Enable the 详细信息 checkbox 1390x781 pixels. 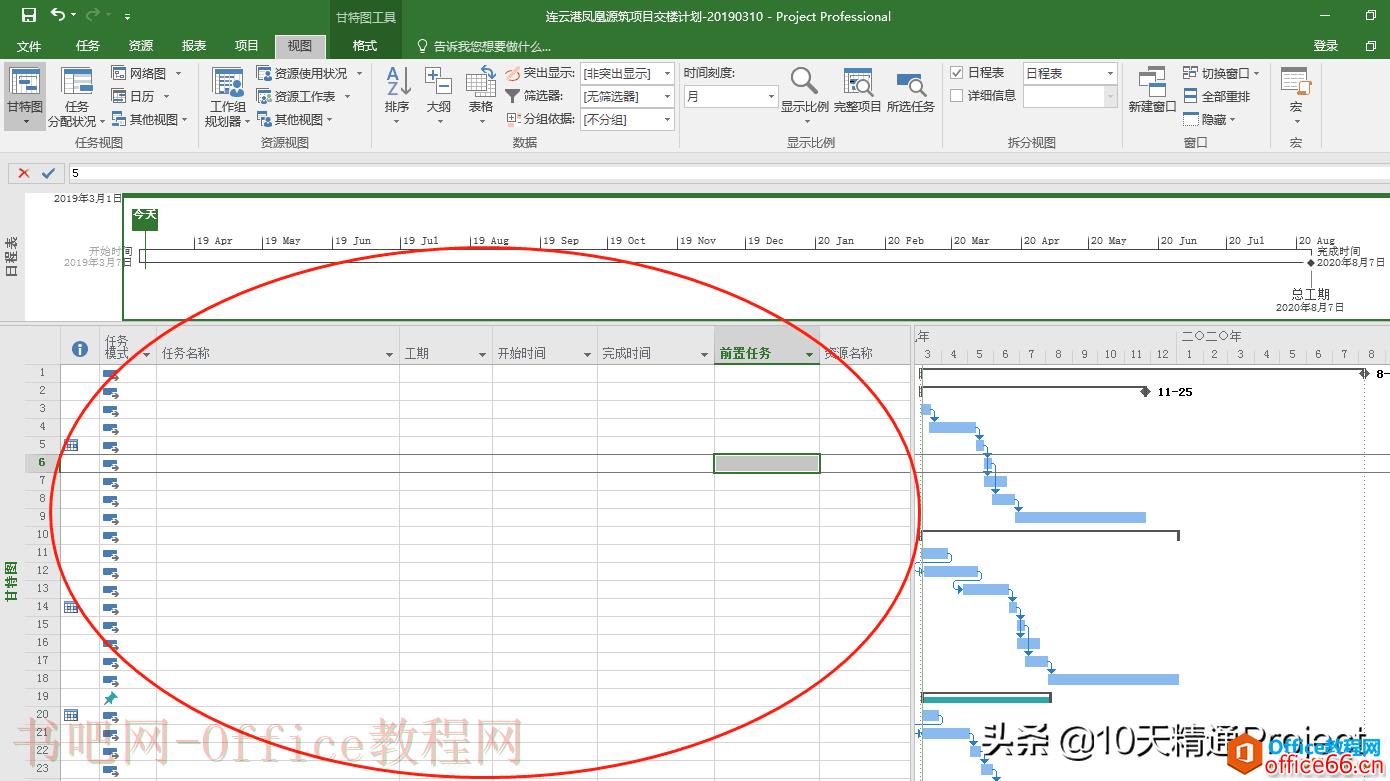coord(957,96)
